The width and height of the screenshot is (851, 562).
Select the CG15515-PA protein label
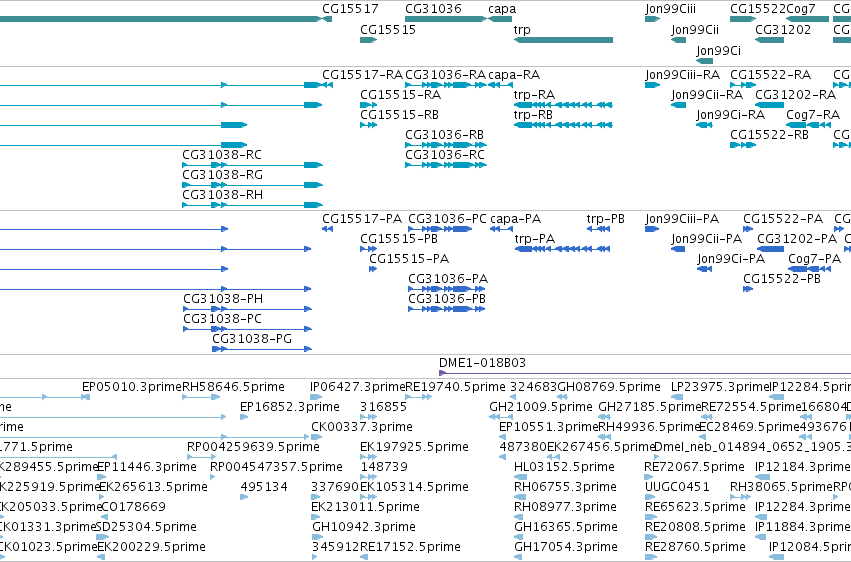point(409,259)
